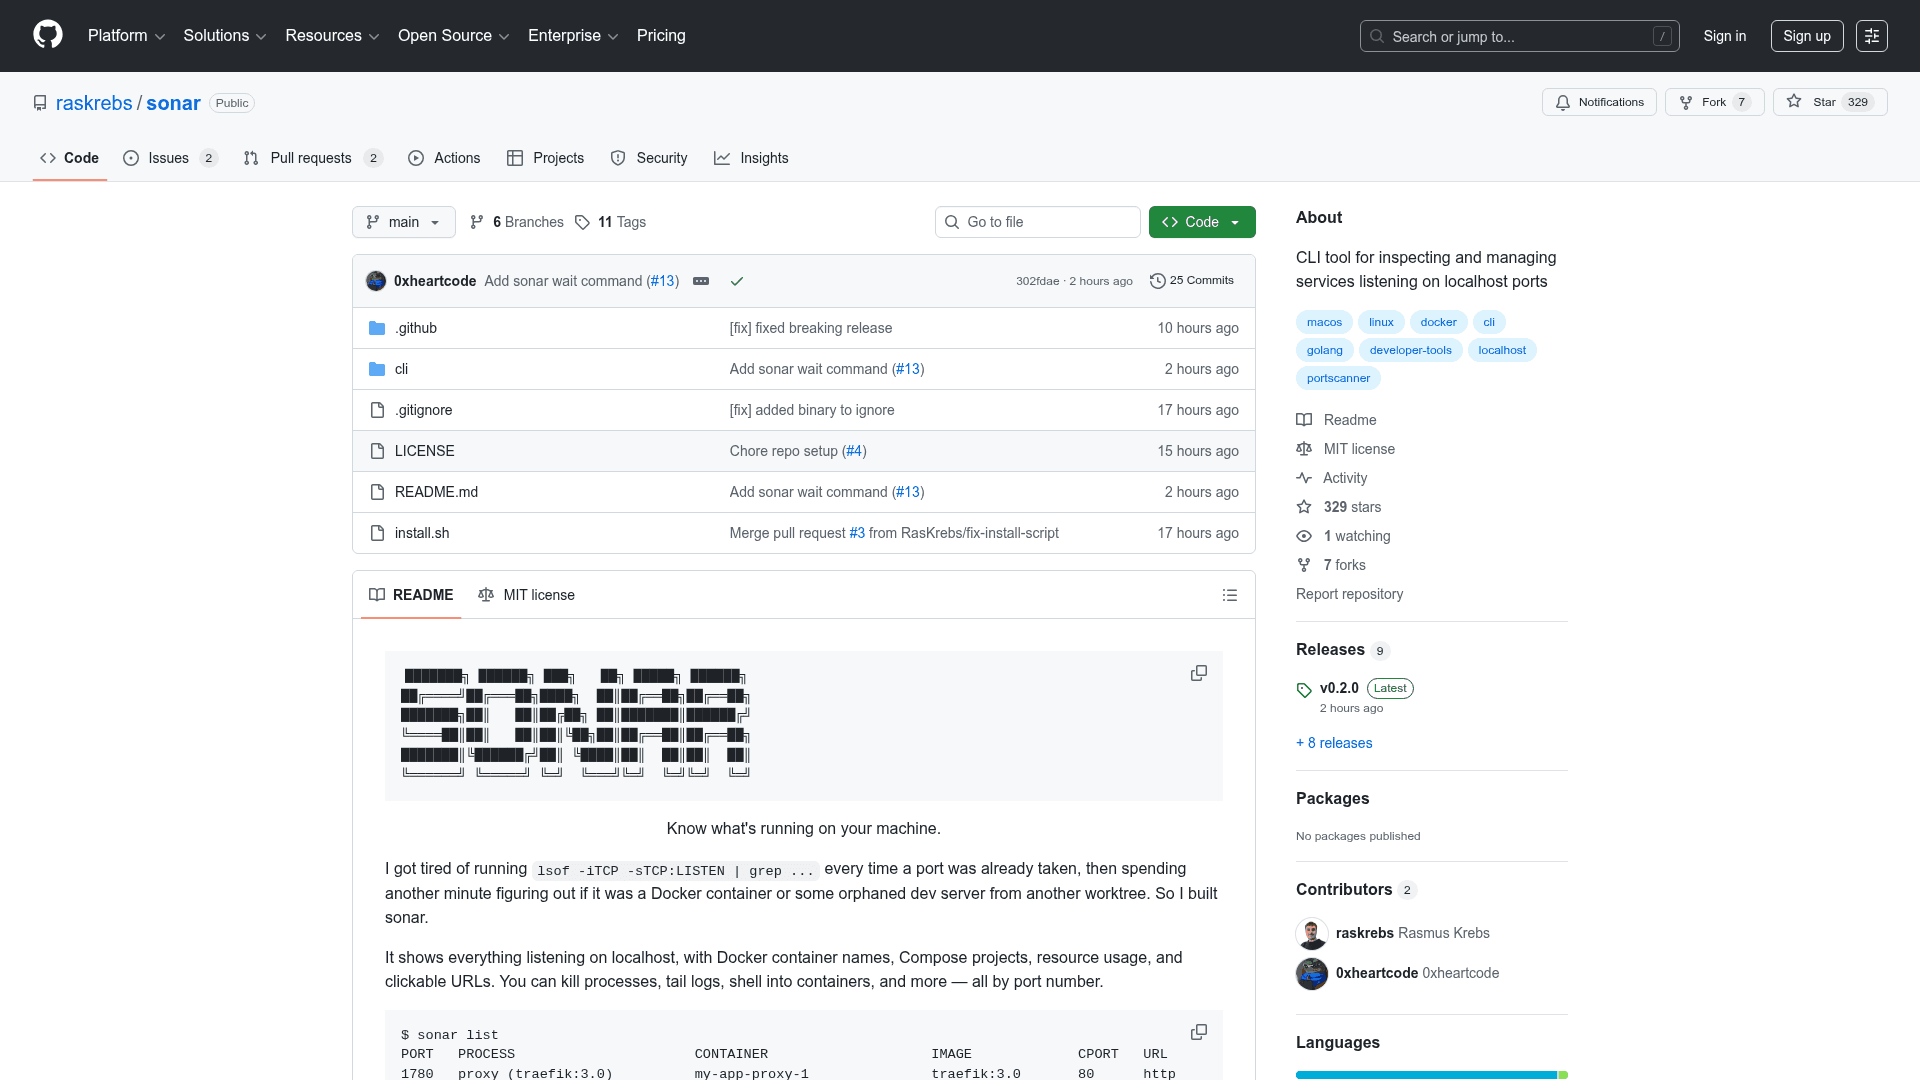Click the commit status checkmark icon

coord(737,281)
